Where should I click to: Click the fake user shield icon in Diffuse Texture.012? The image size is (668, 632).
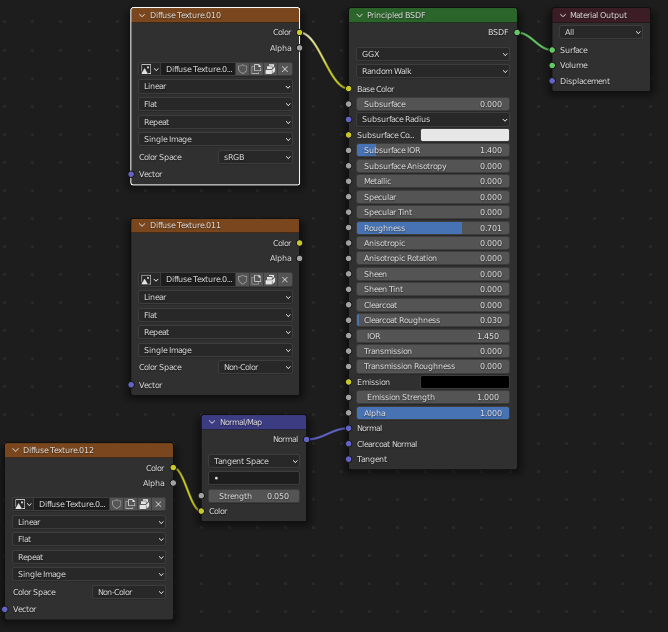116,504
